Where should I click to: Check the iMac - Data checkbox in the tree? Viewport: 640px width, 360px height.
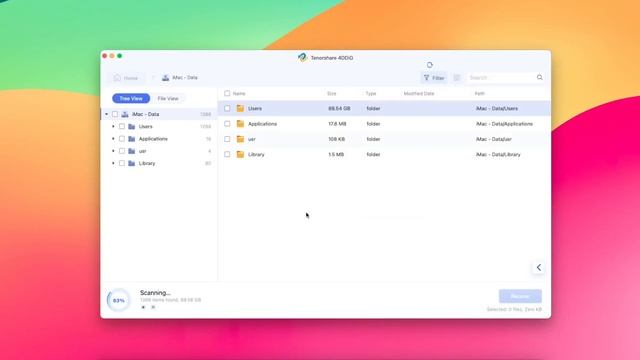coord(115,114)
